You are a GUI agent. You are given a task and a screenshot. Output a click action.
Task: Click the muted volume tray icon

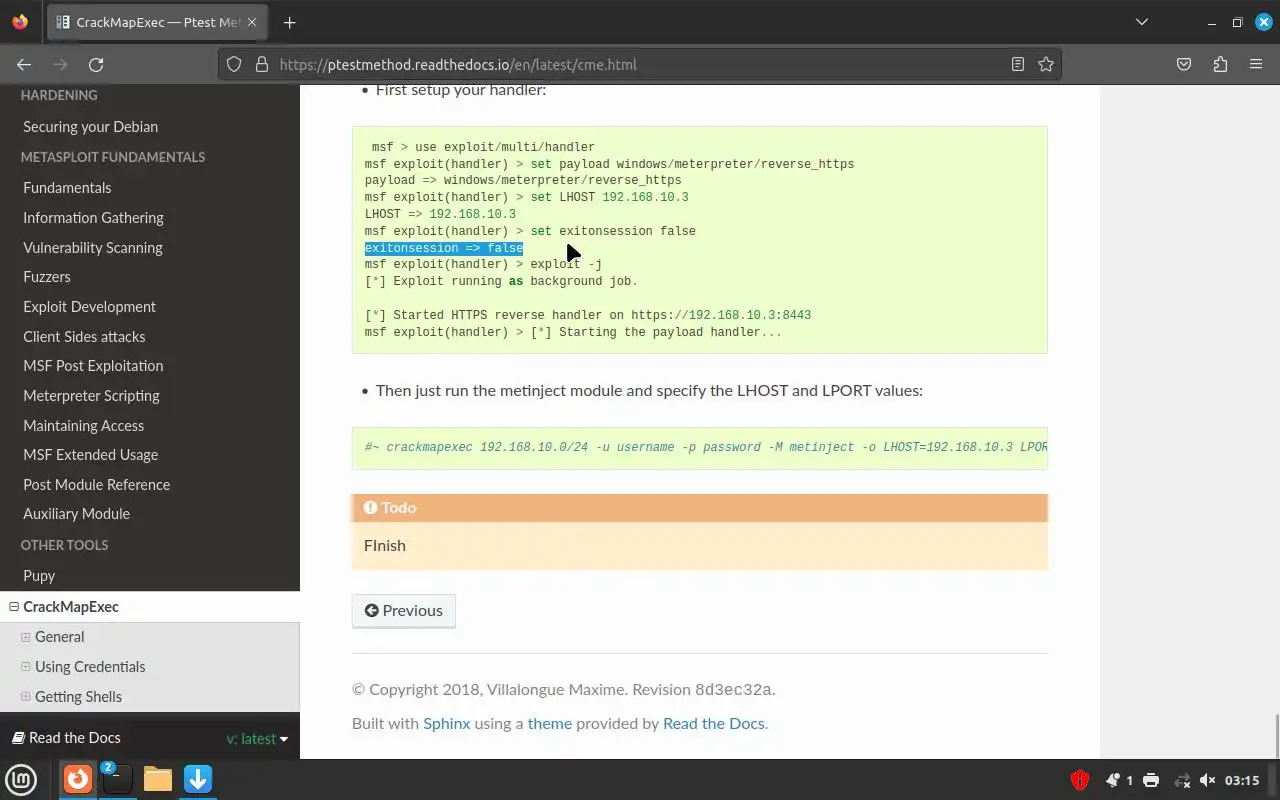[x=1207, y=780]
